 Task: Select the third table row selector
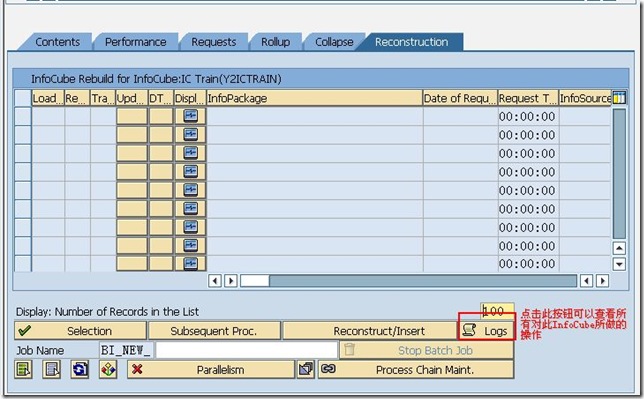[23, 153]
